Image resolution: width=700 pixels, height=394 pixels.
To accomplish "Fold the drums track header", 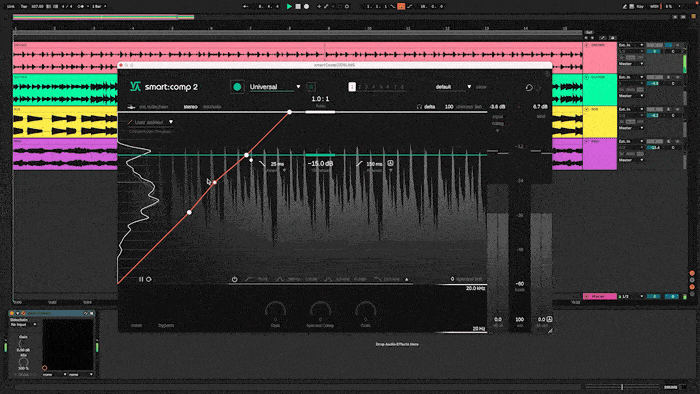I will click(586, 45).
